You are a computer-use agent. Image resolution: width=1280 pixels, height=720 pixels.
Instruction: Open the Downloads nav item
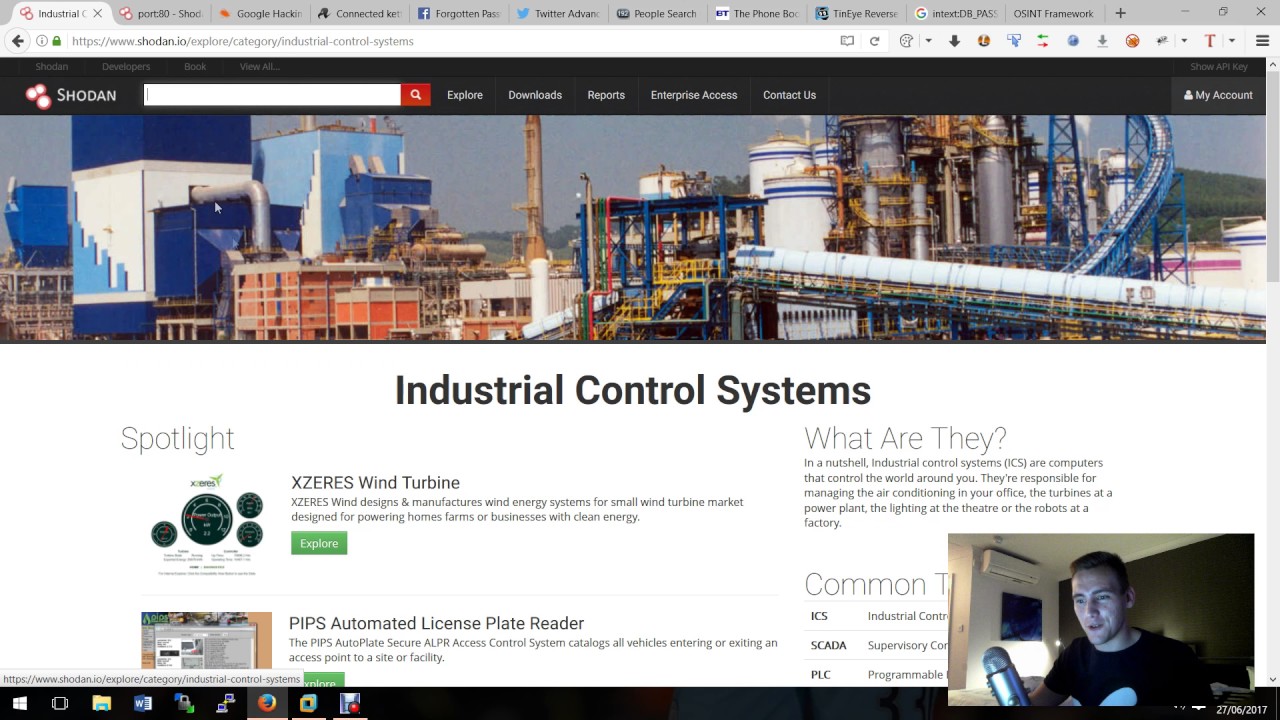(535, 95)
